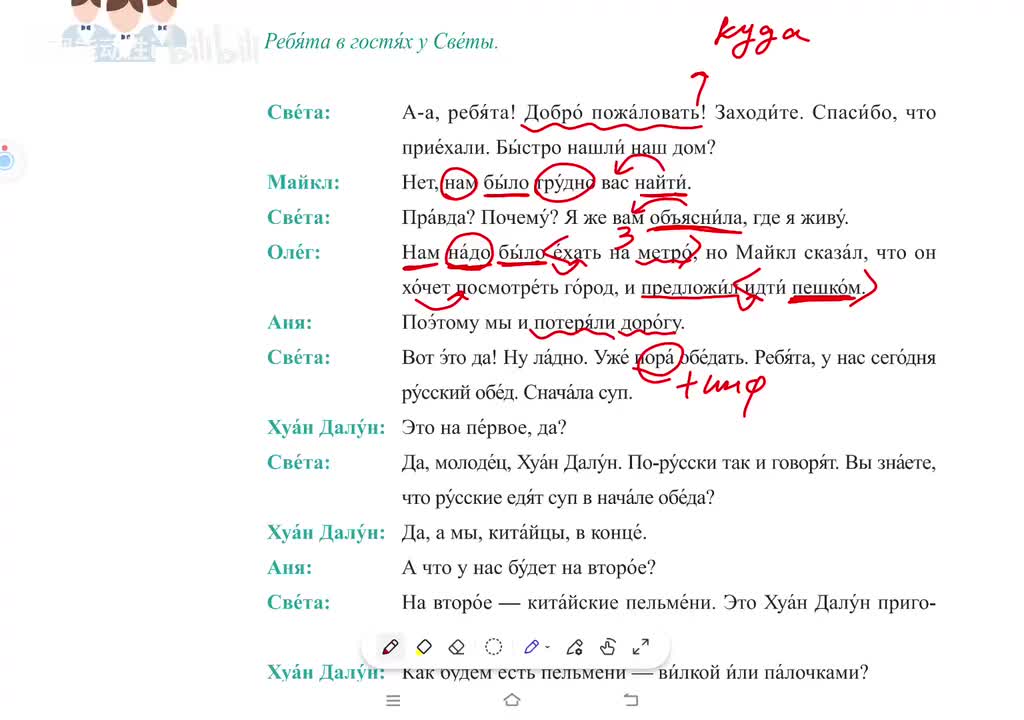Select the red pen tool
This screenshot has width=1024, height=720.
tap(390, 647)
